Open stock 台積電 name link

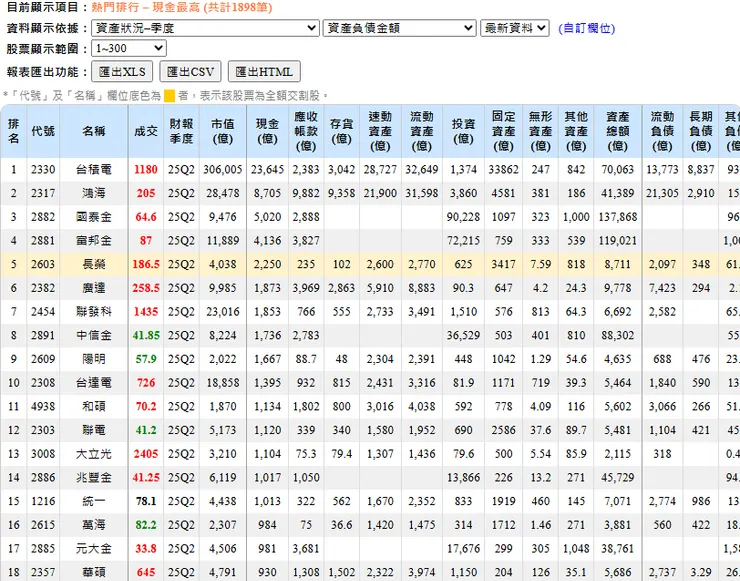tap(94, 169)
